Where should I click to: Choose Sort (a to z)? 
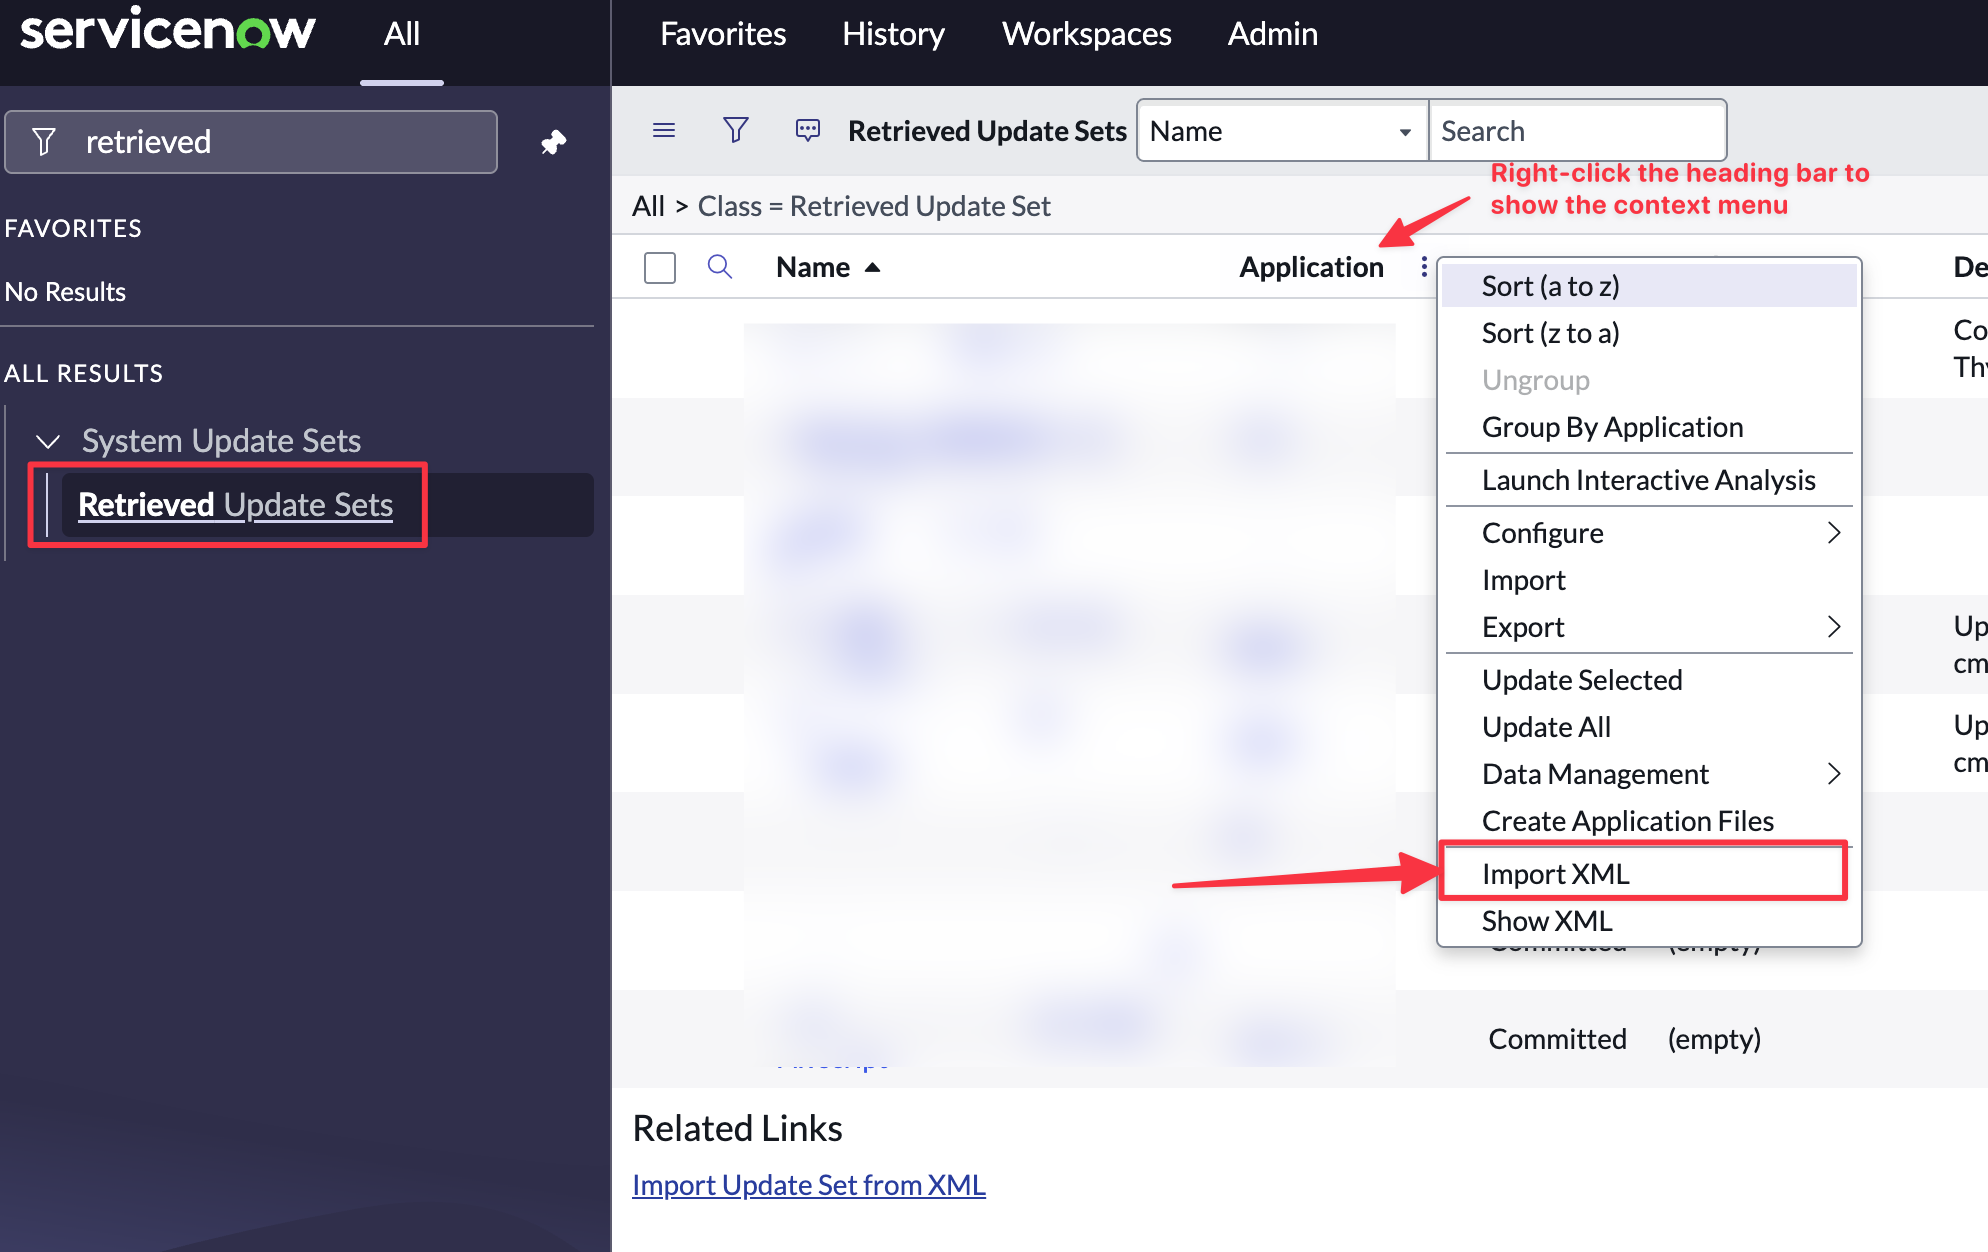1650,286
